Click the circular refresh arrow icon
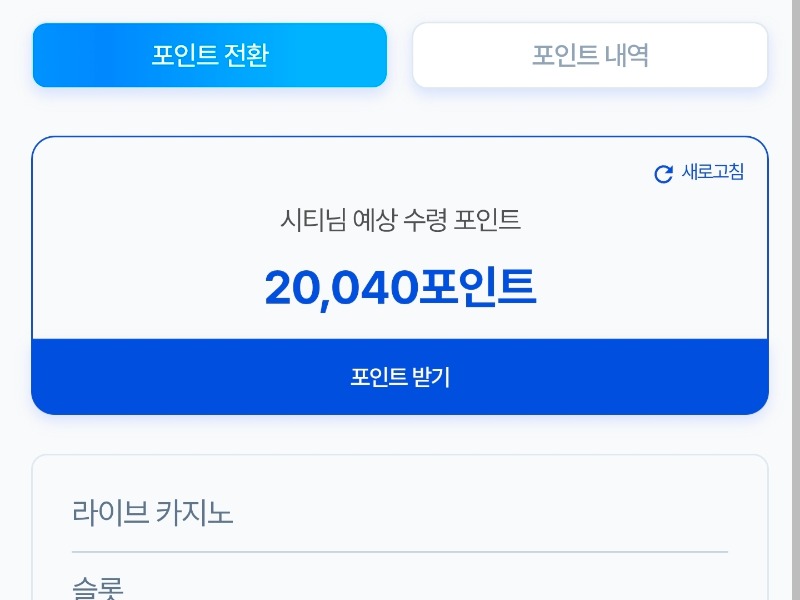 click(x=663, y=174)
